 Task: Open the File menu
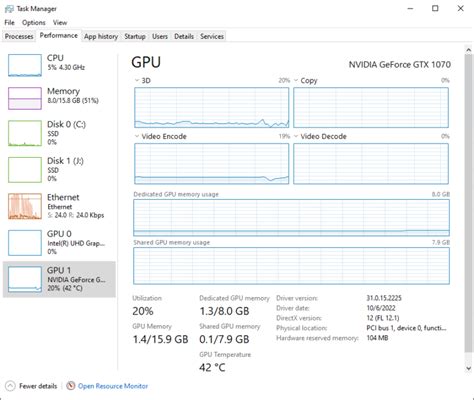[9, 23]
